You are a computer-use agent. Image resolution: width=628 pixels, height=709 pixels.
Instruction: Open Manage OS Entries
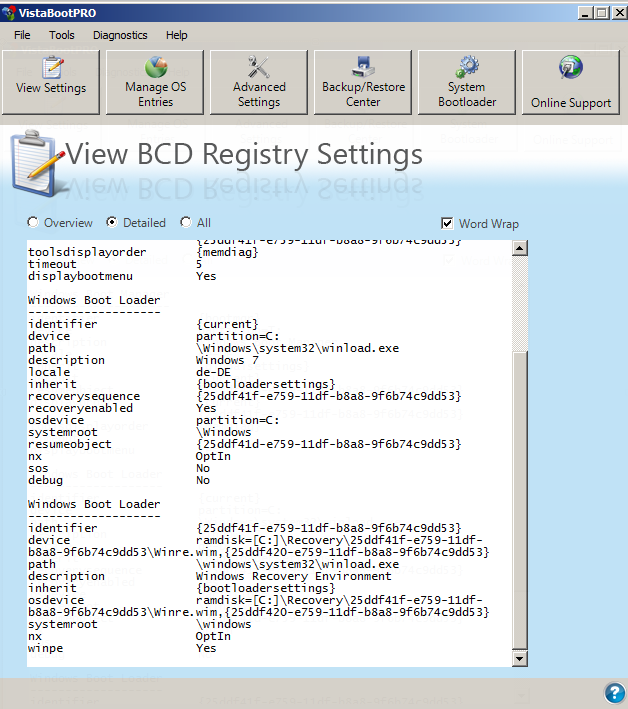click(x=155, y=82)
